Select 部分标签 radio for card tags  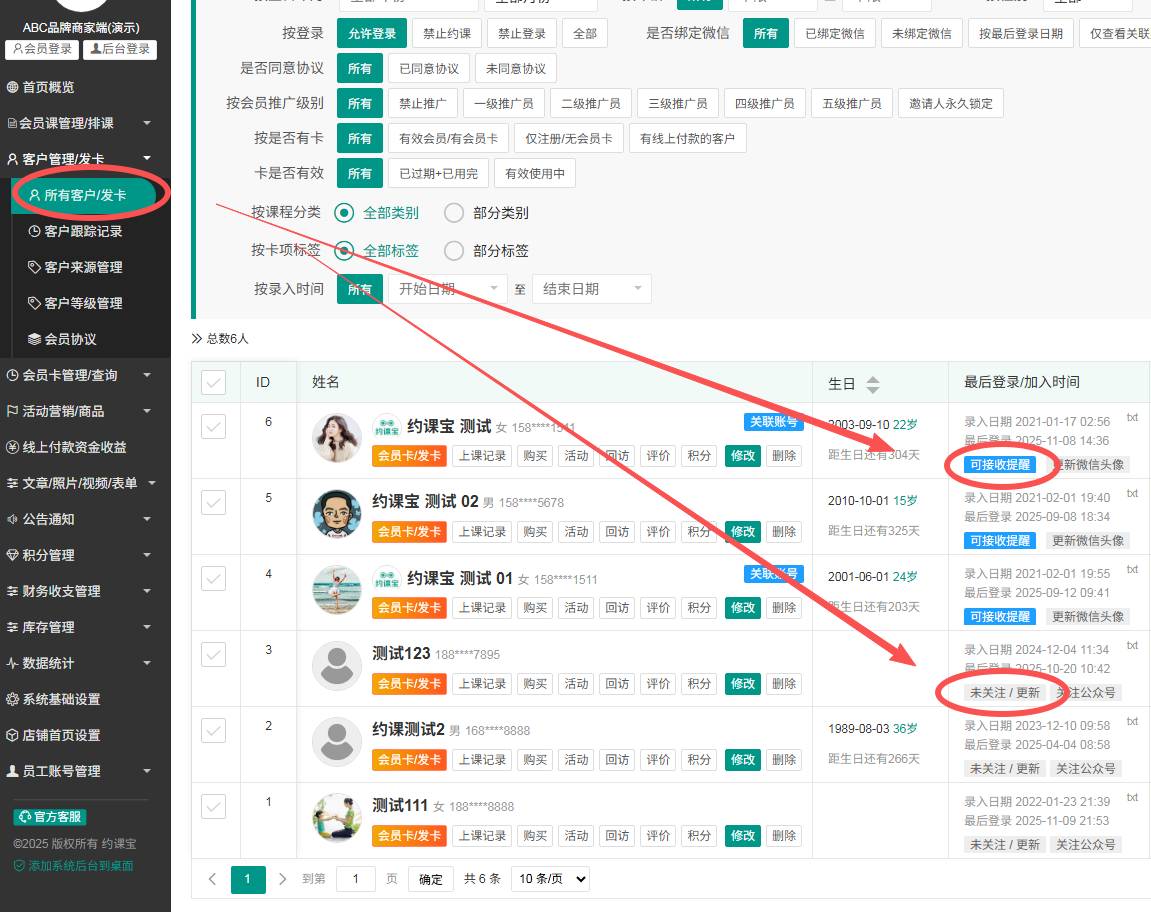[x=454, y=251]
